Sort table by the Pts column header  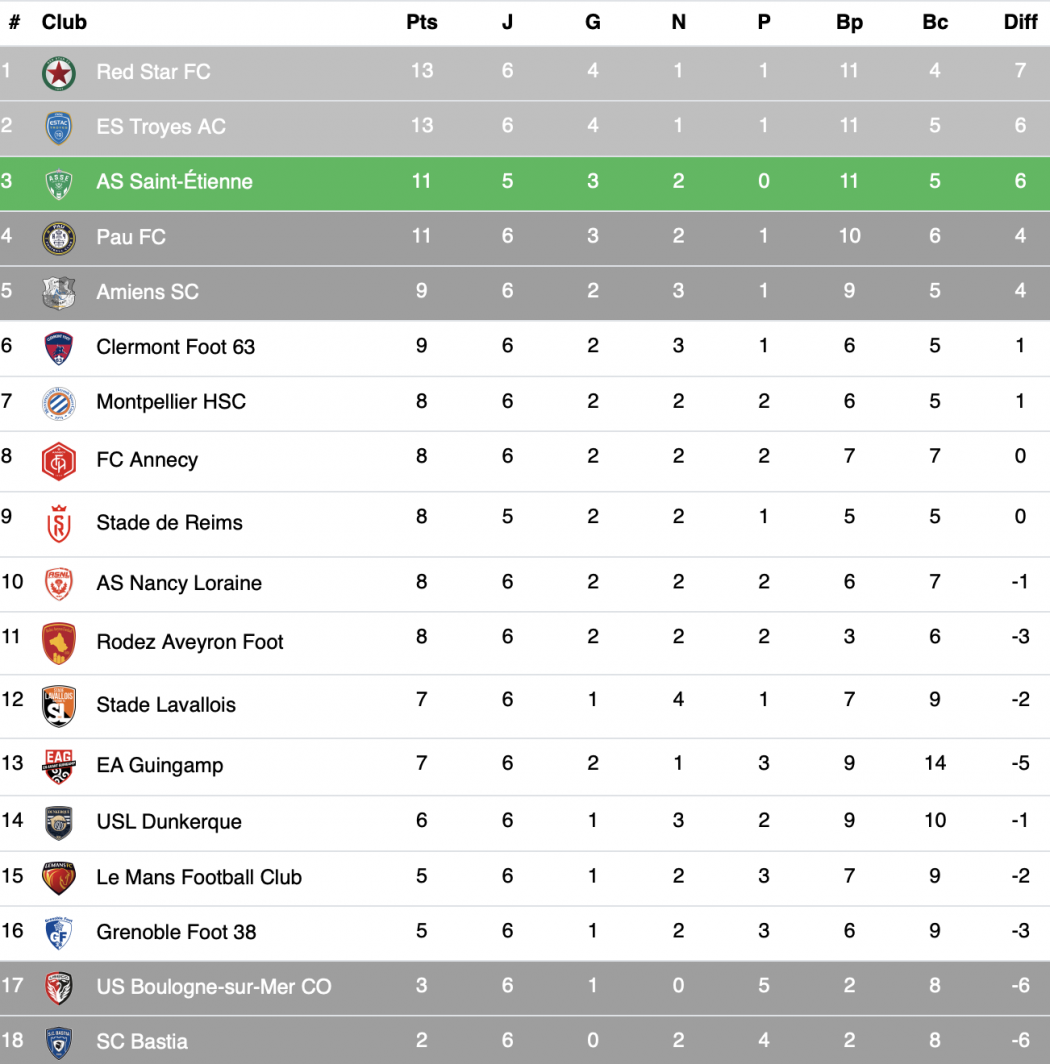pyautogui.click(x=421, y=22)
